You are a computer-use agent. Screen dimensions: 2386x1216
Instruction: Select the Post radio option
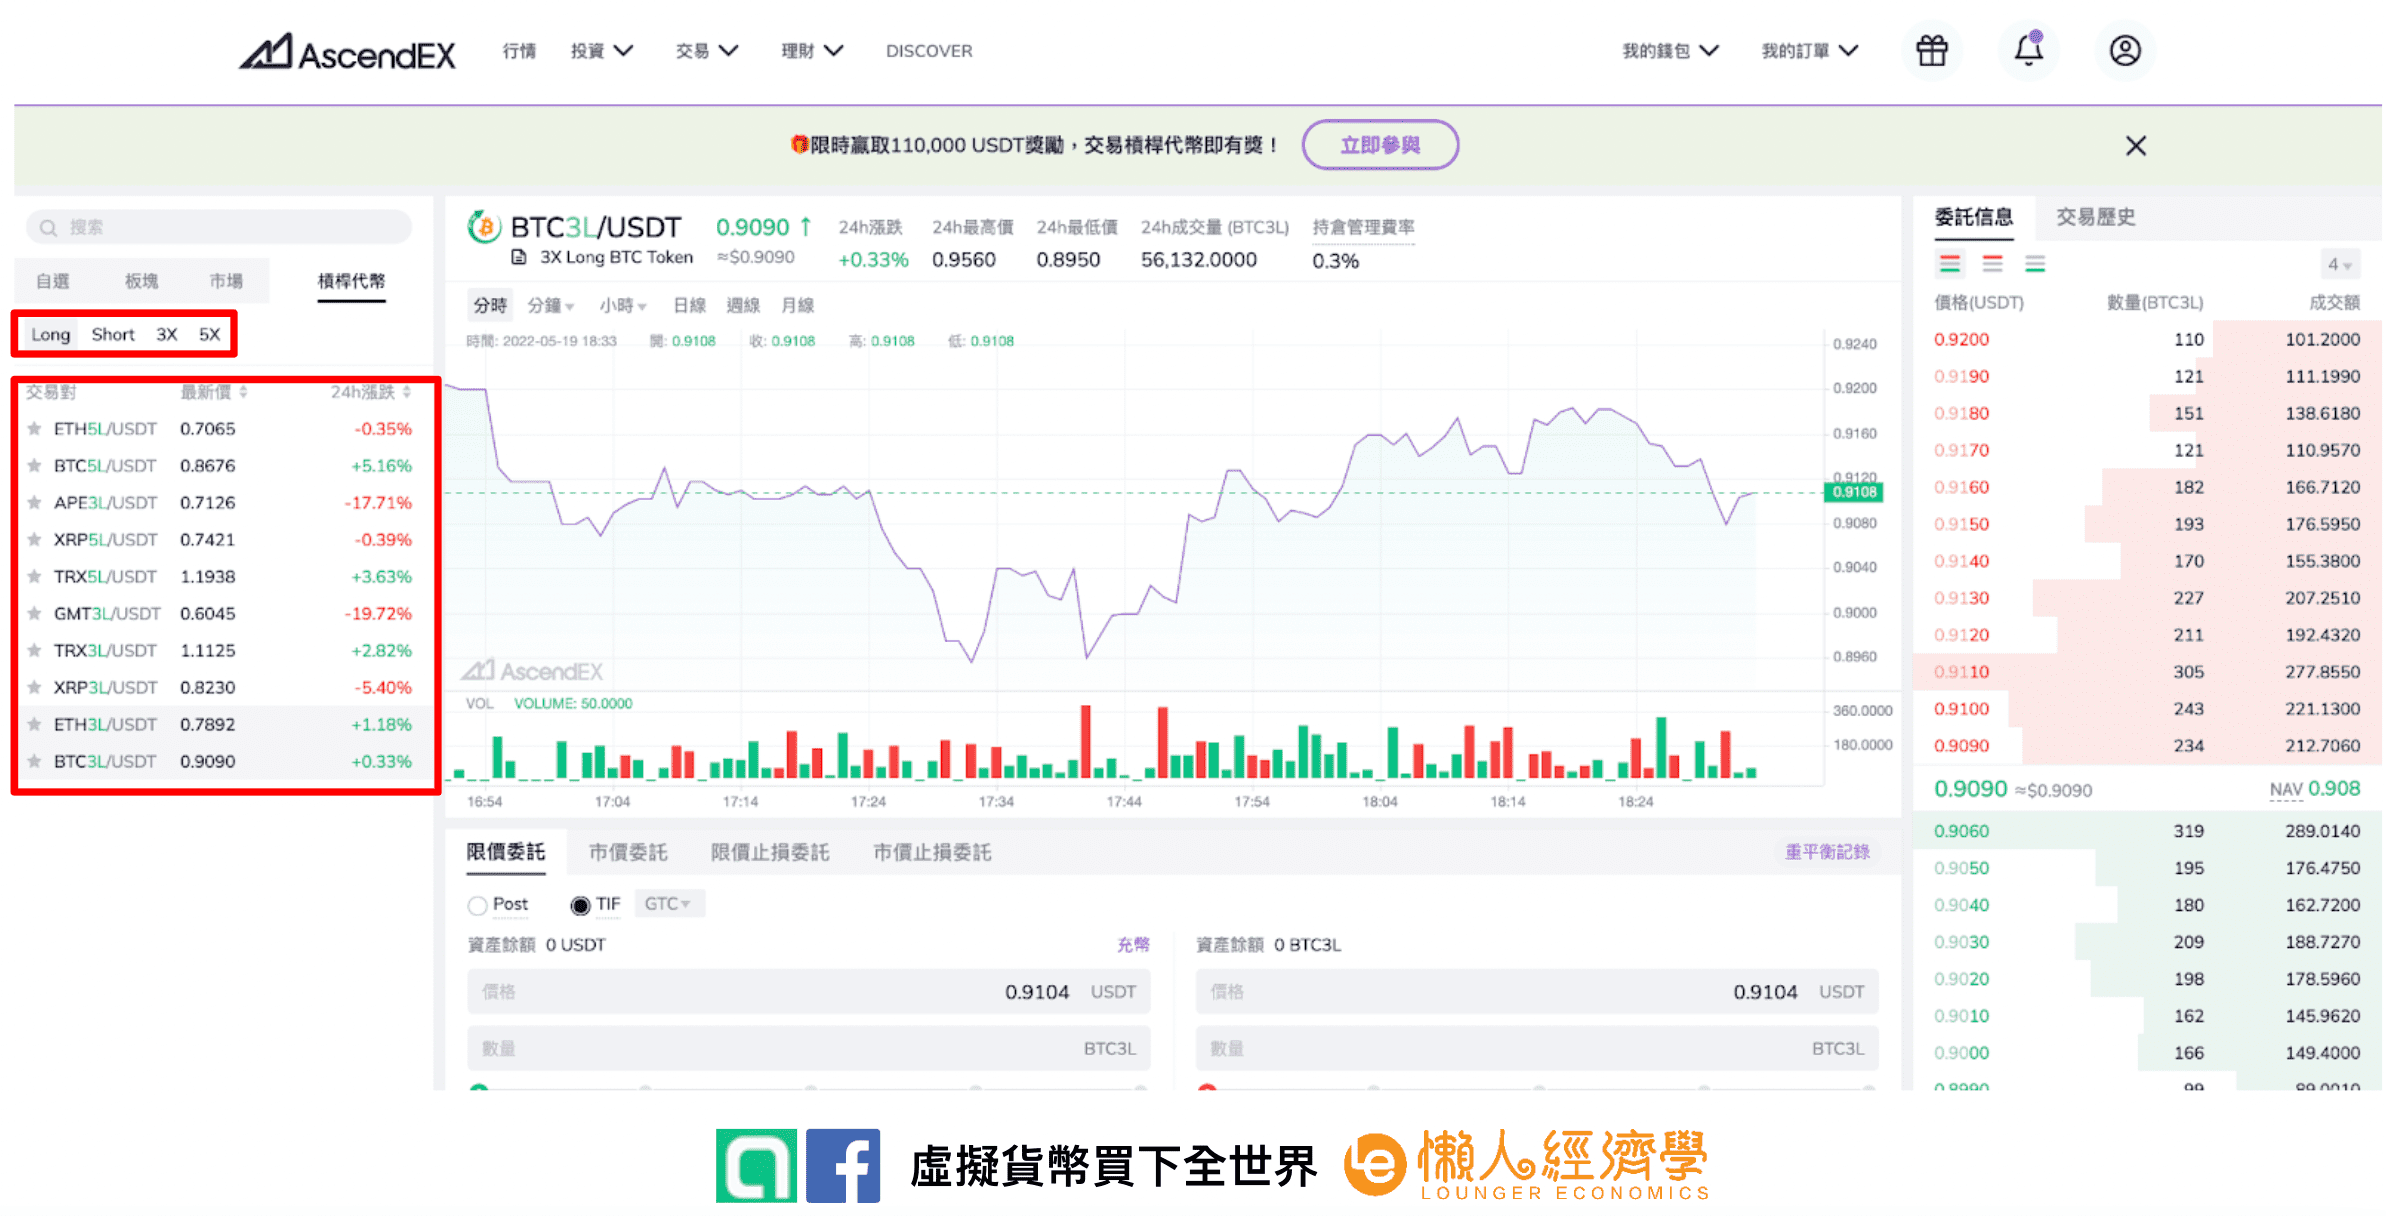tap(477, 905)
